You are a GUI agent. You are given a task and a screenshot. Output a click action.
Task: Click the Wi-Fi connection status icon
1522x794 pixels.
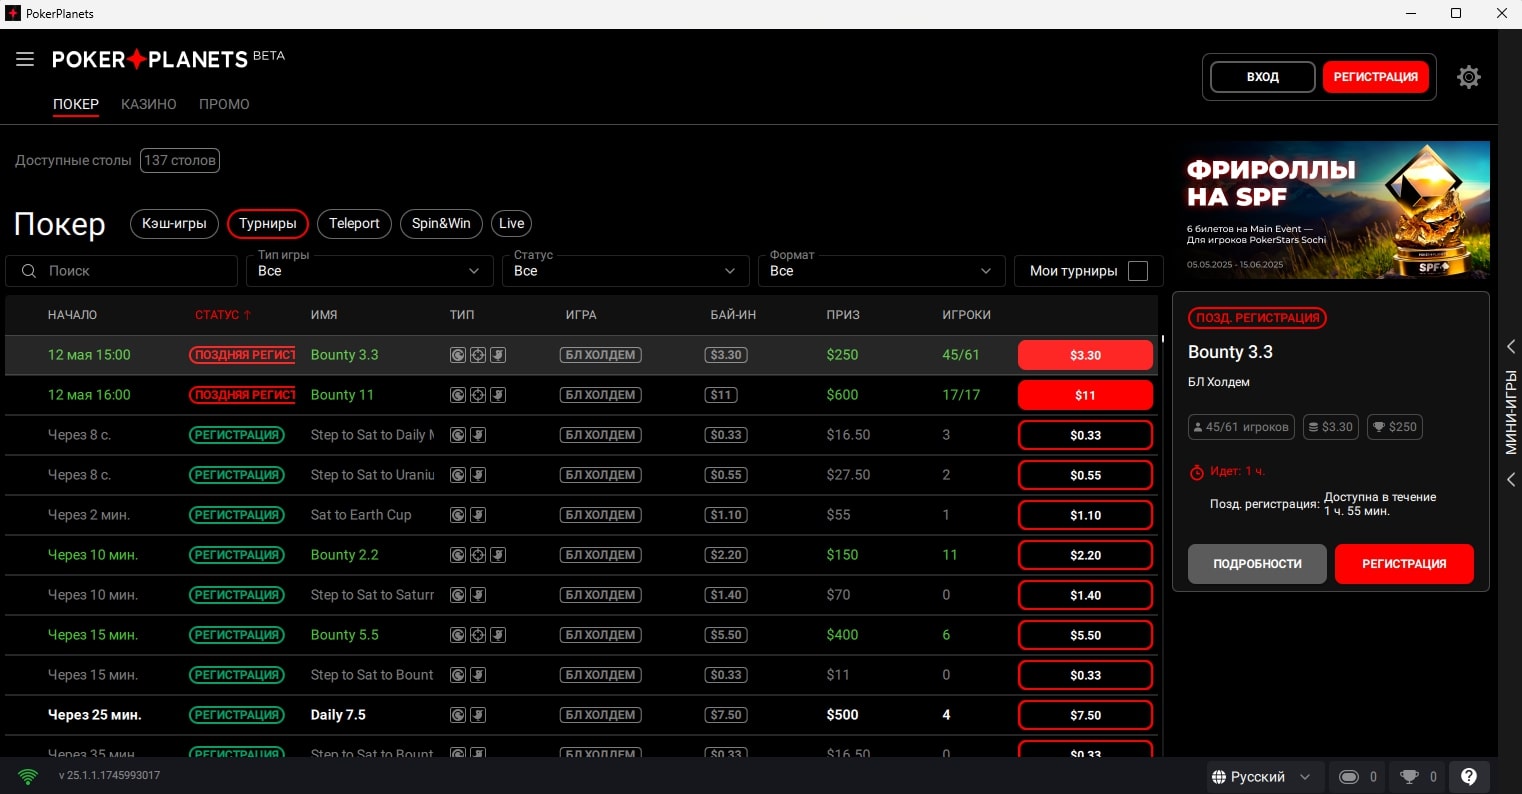(x=28, y=776)
